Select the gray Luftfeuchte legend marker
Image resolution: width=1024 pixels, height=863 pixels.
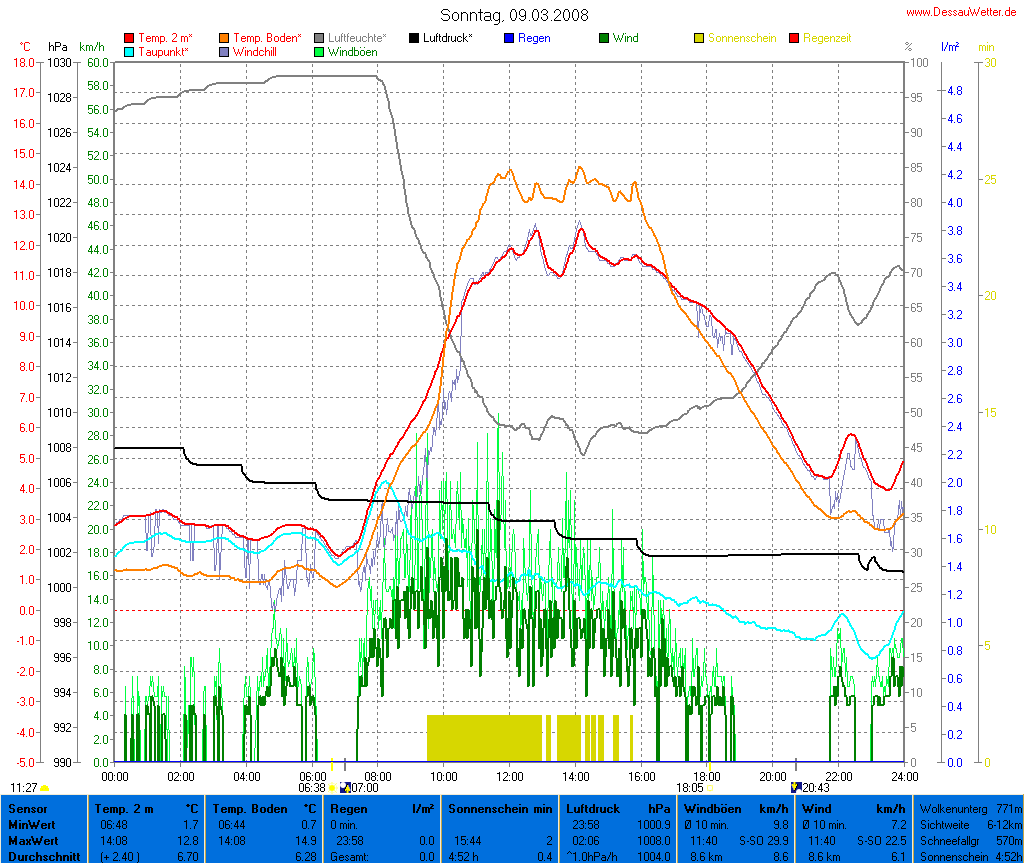319,38
